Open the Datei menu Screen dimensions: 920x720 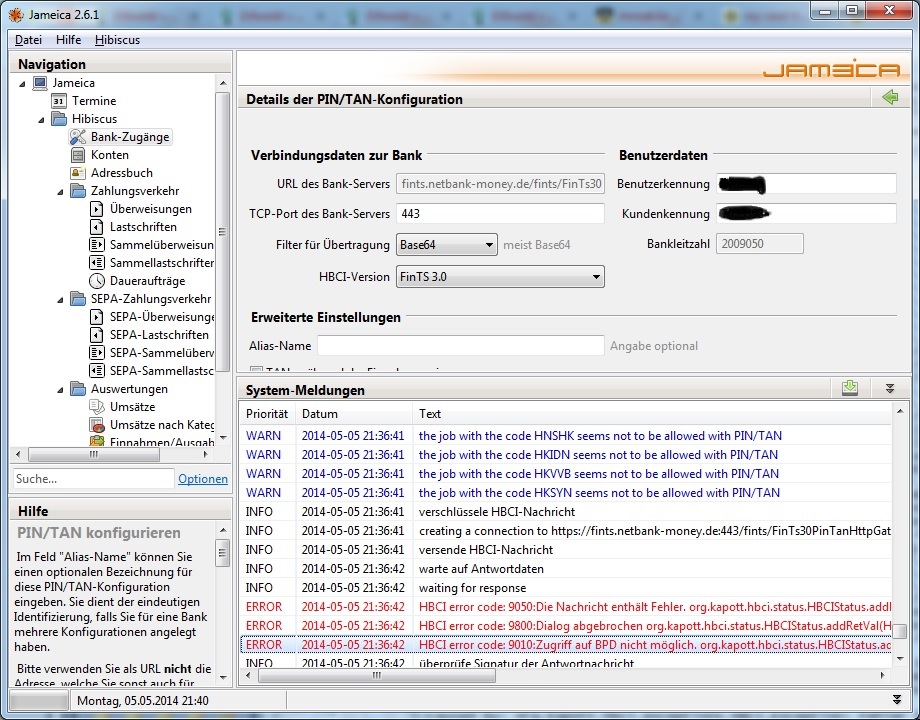[x=28, y=40]
